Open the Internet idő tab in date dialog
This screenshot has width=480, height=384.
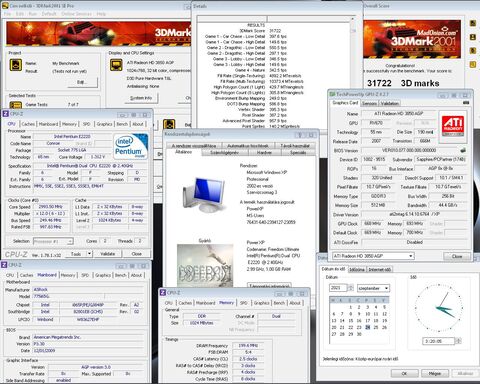tap(380, 269)
